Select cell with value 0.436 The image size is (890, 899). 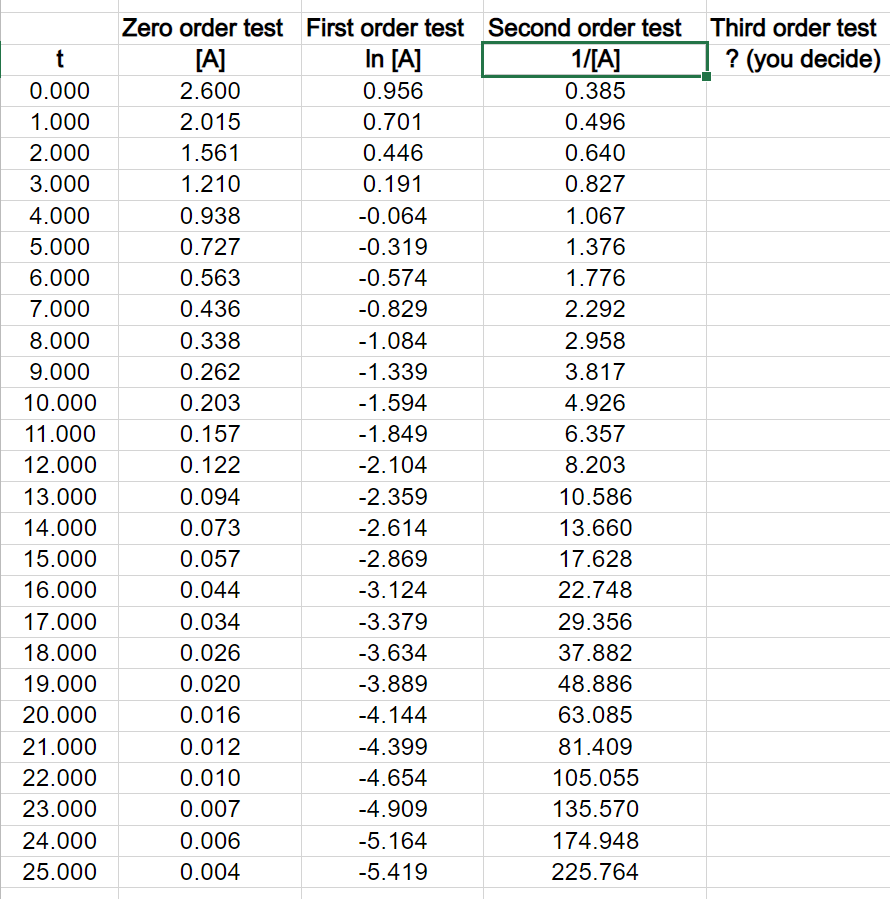[210, 310]
